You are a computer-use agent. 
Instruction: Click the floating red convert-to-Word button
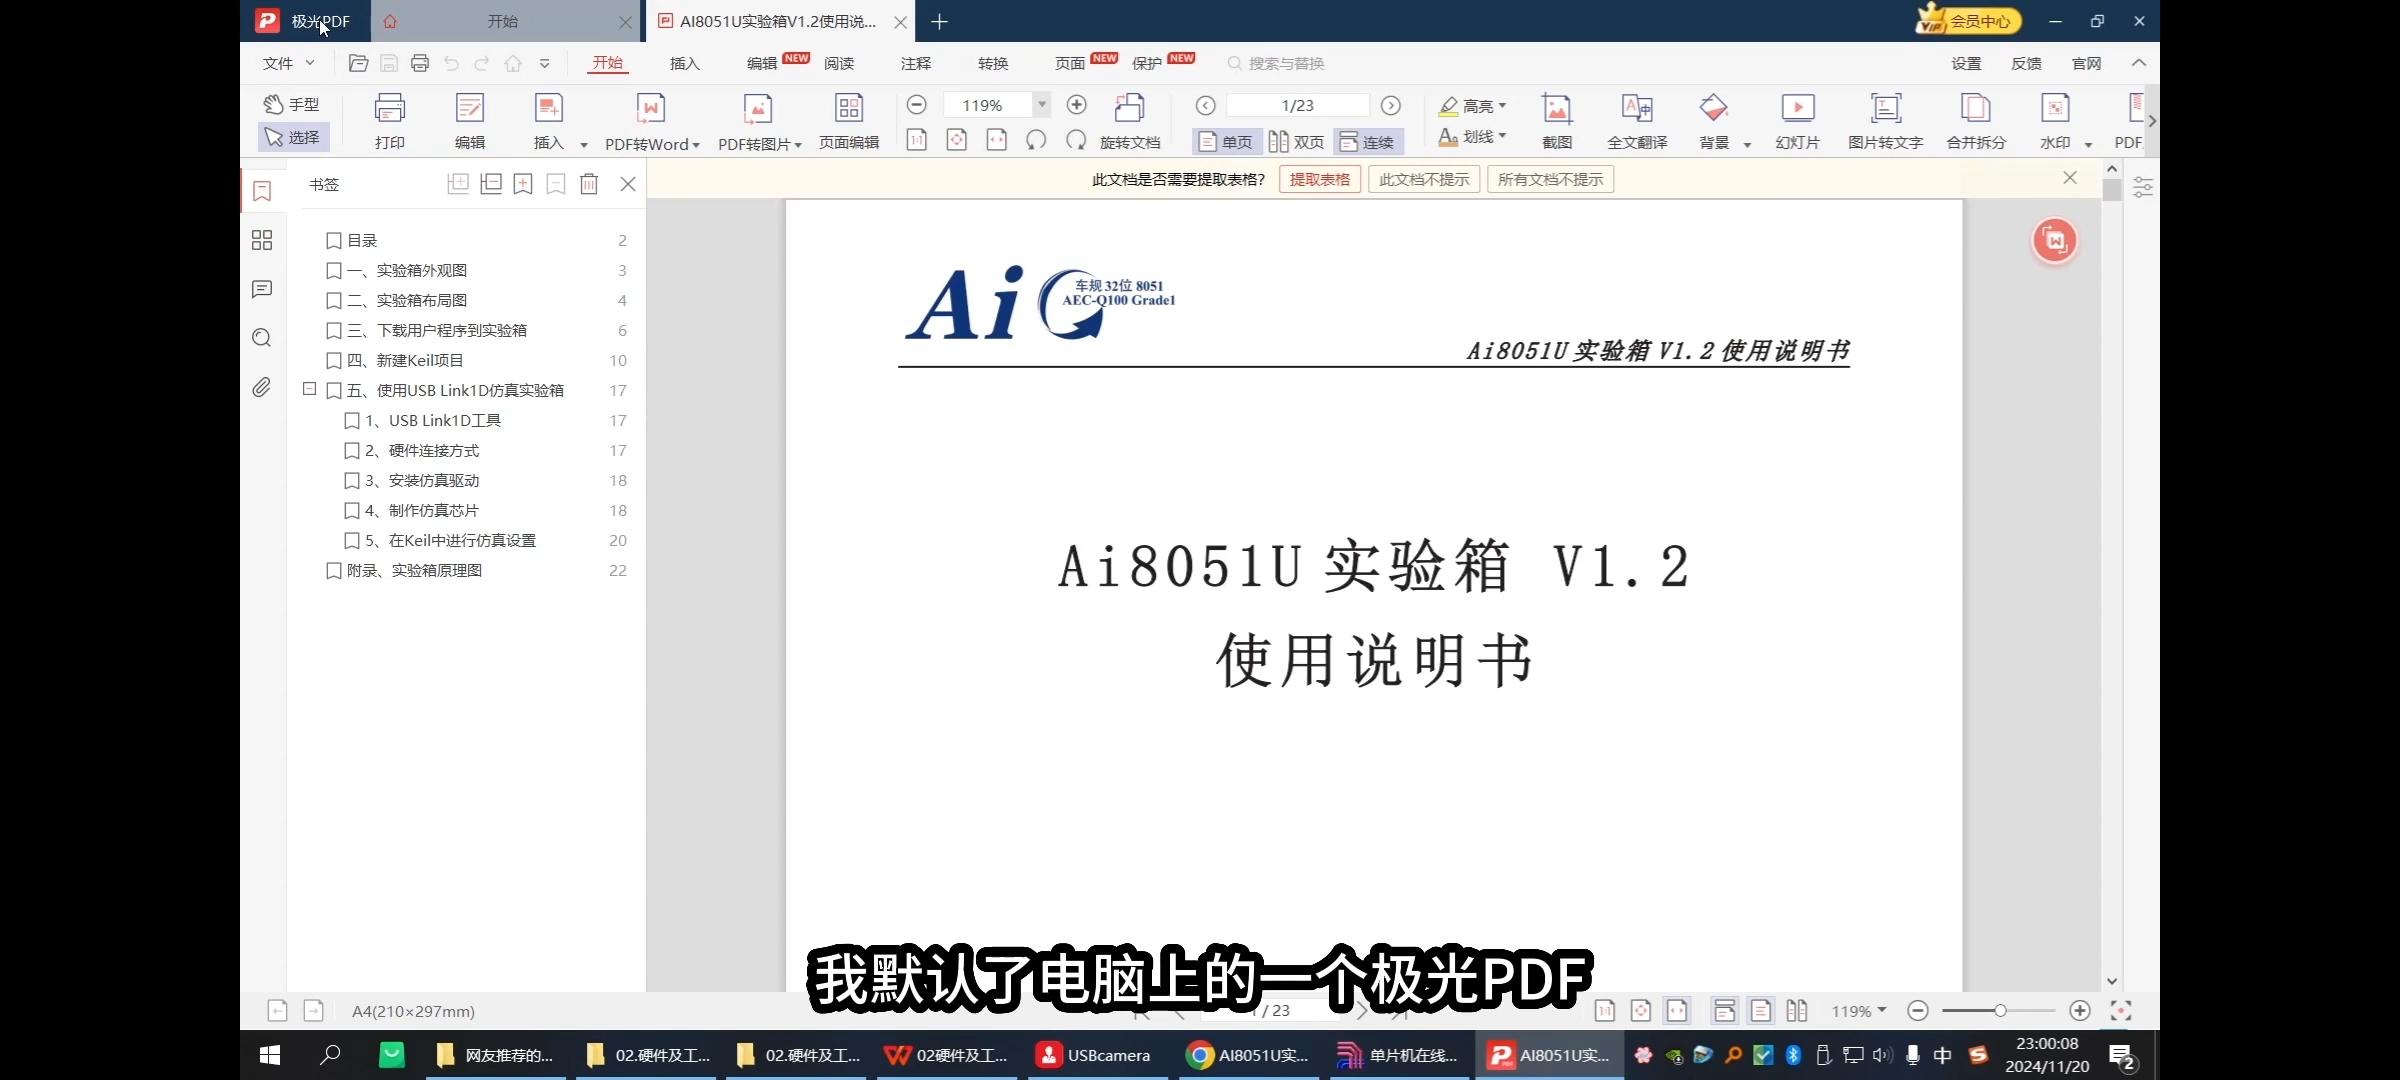[x=2055, y=240]
